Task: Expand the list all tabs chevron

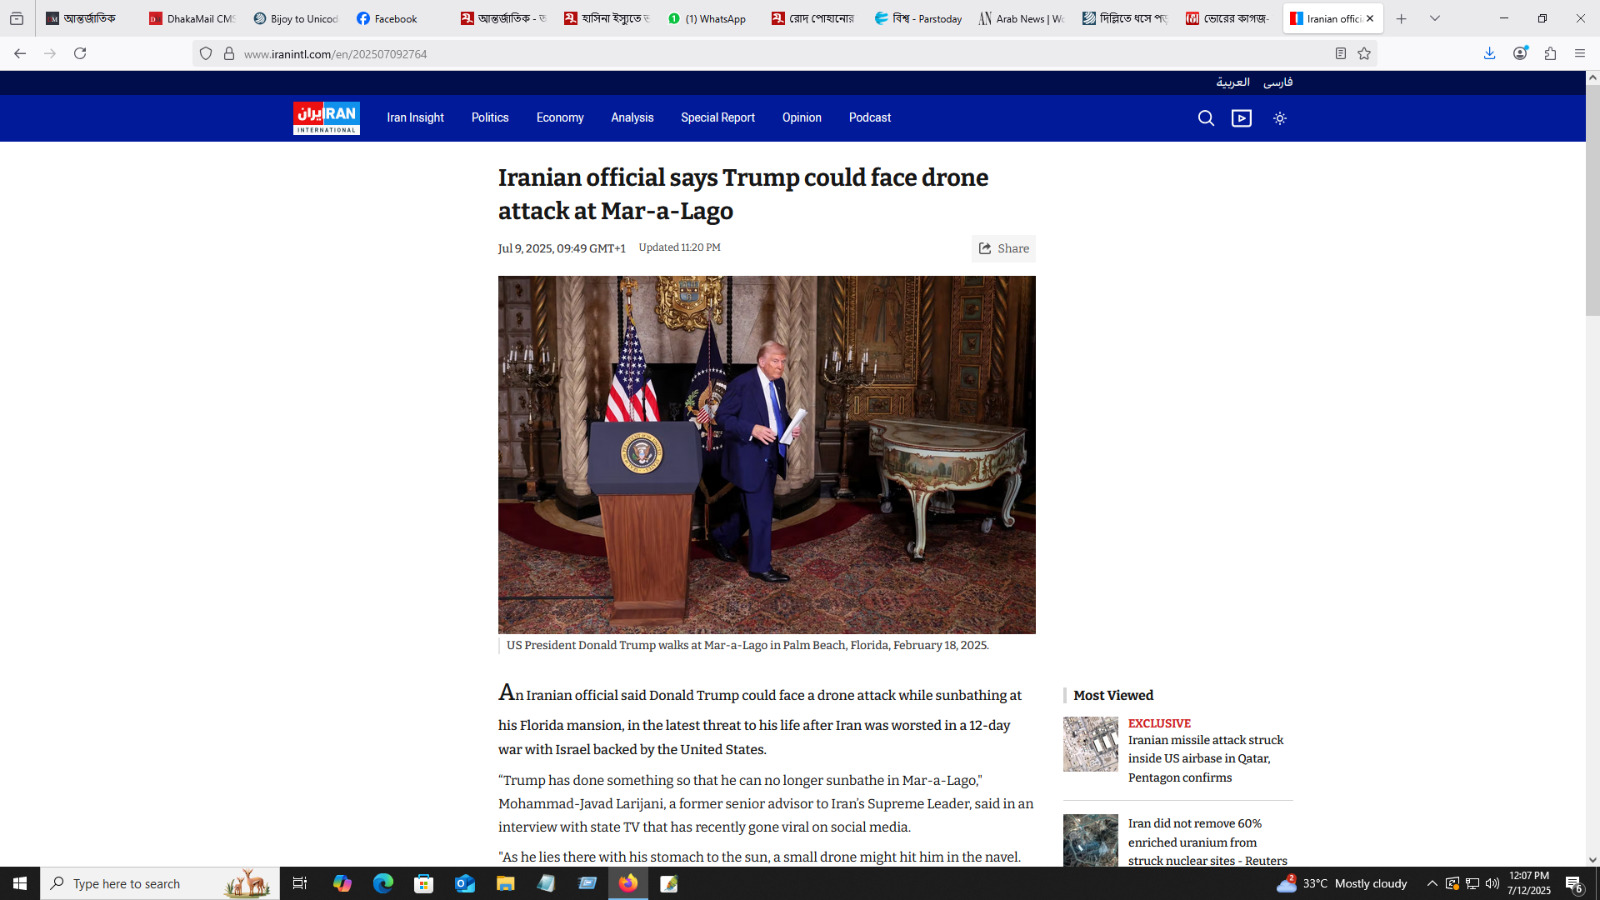Action: point(1435,19)
